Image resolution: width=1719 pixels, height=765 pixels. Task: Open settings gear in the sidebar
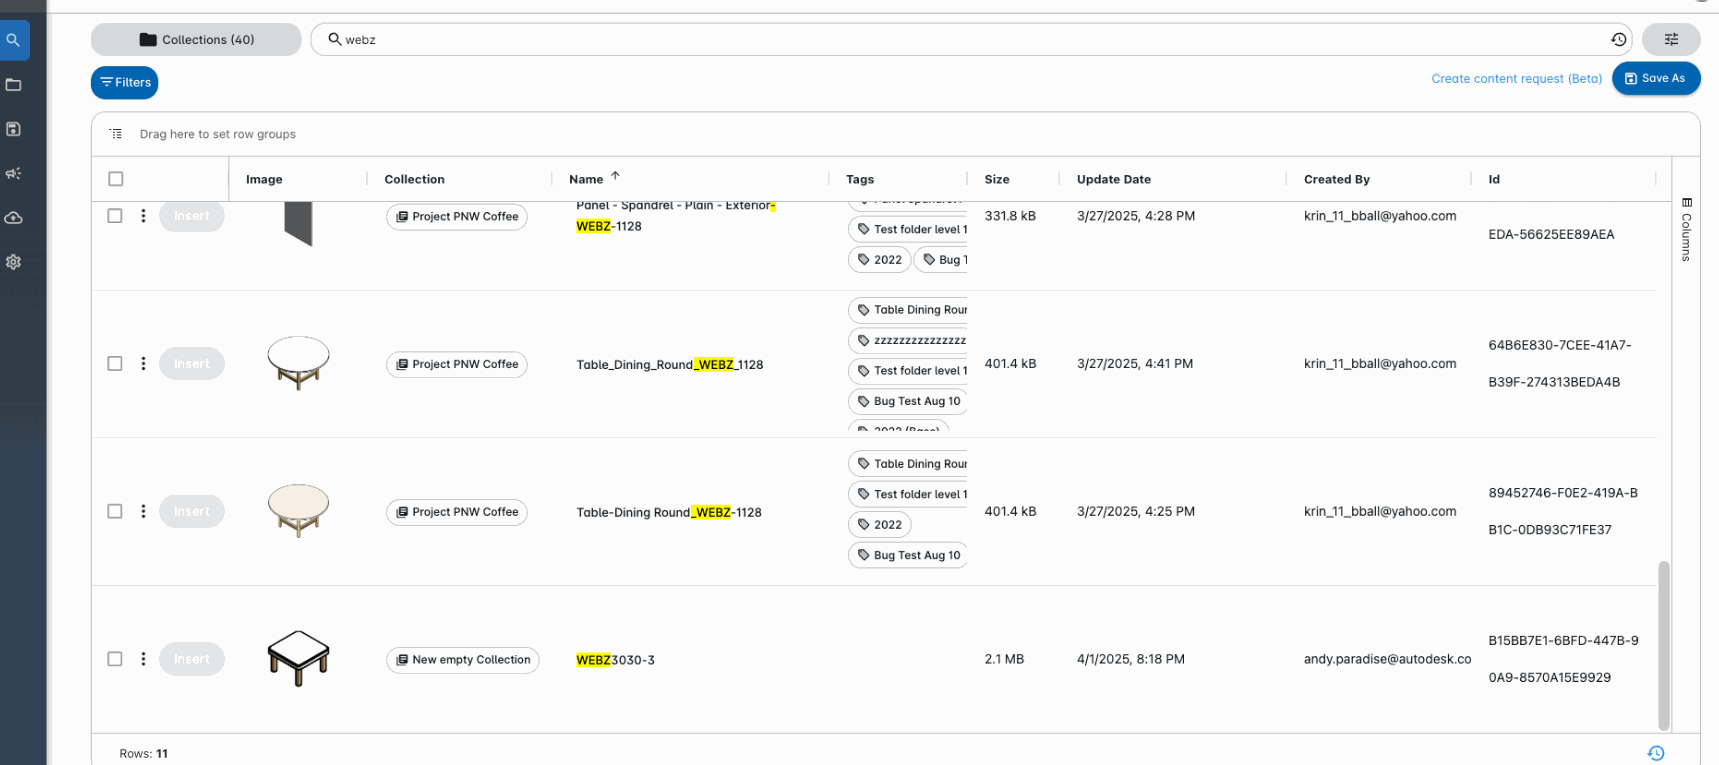click(14, 262)
